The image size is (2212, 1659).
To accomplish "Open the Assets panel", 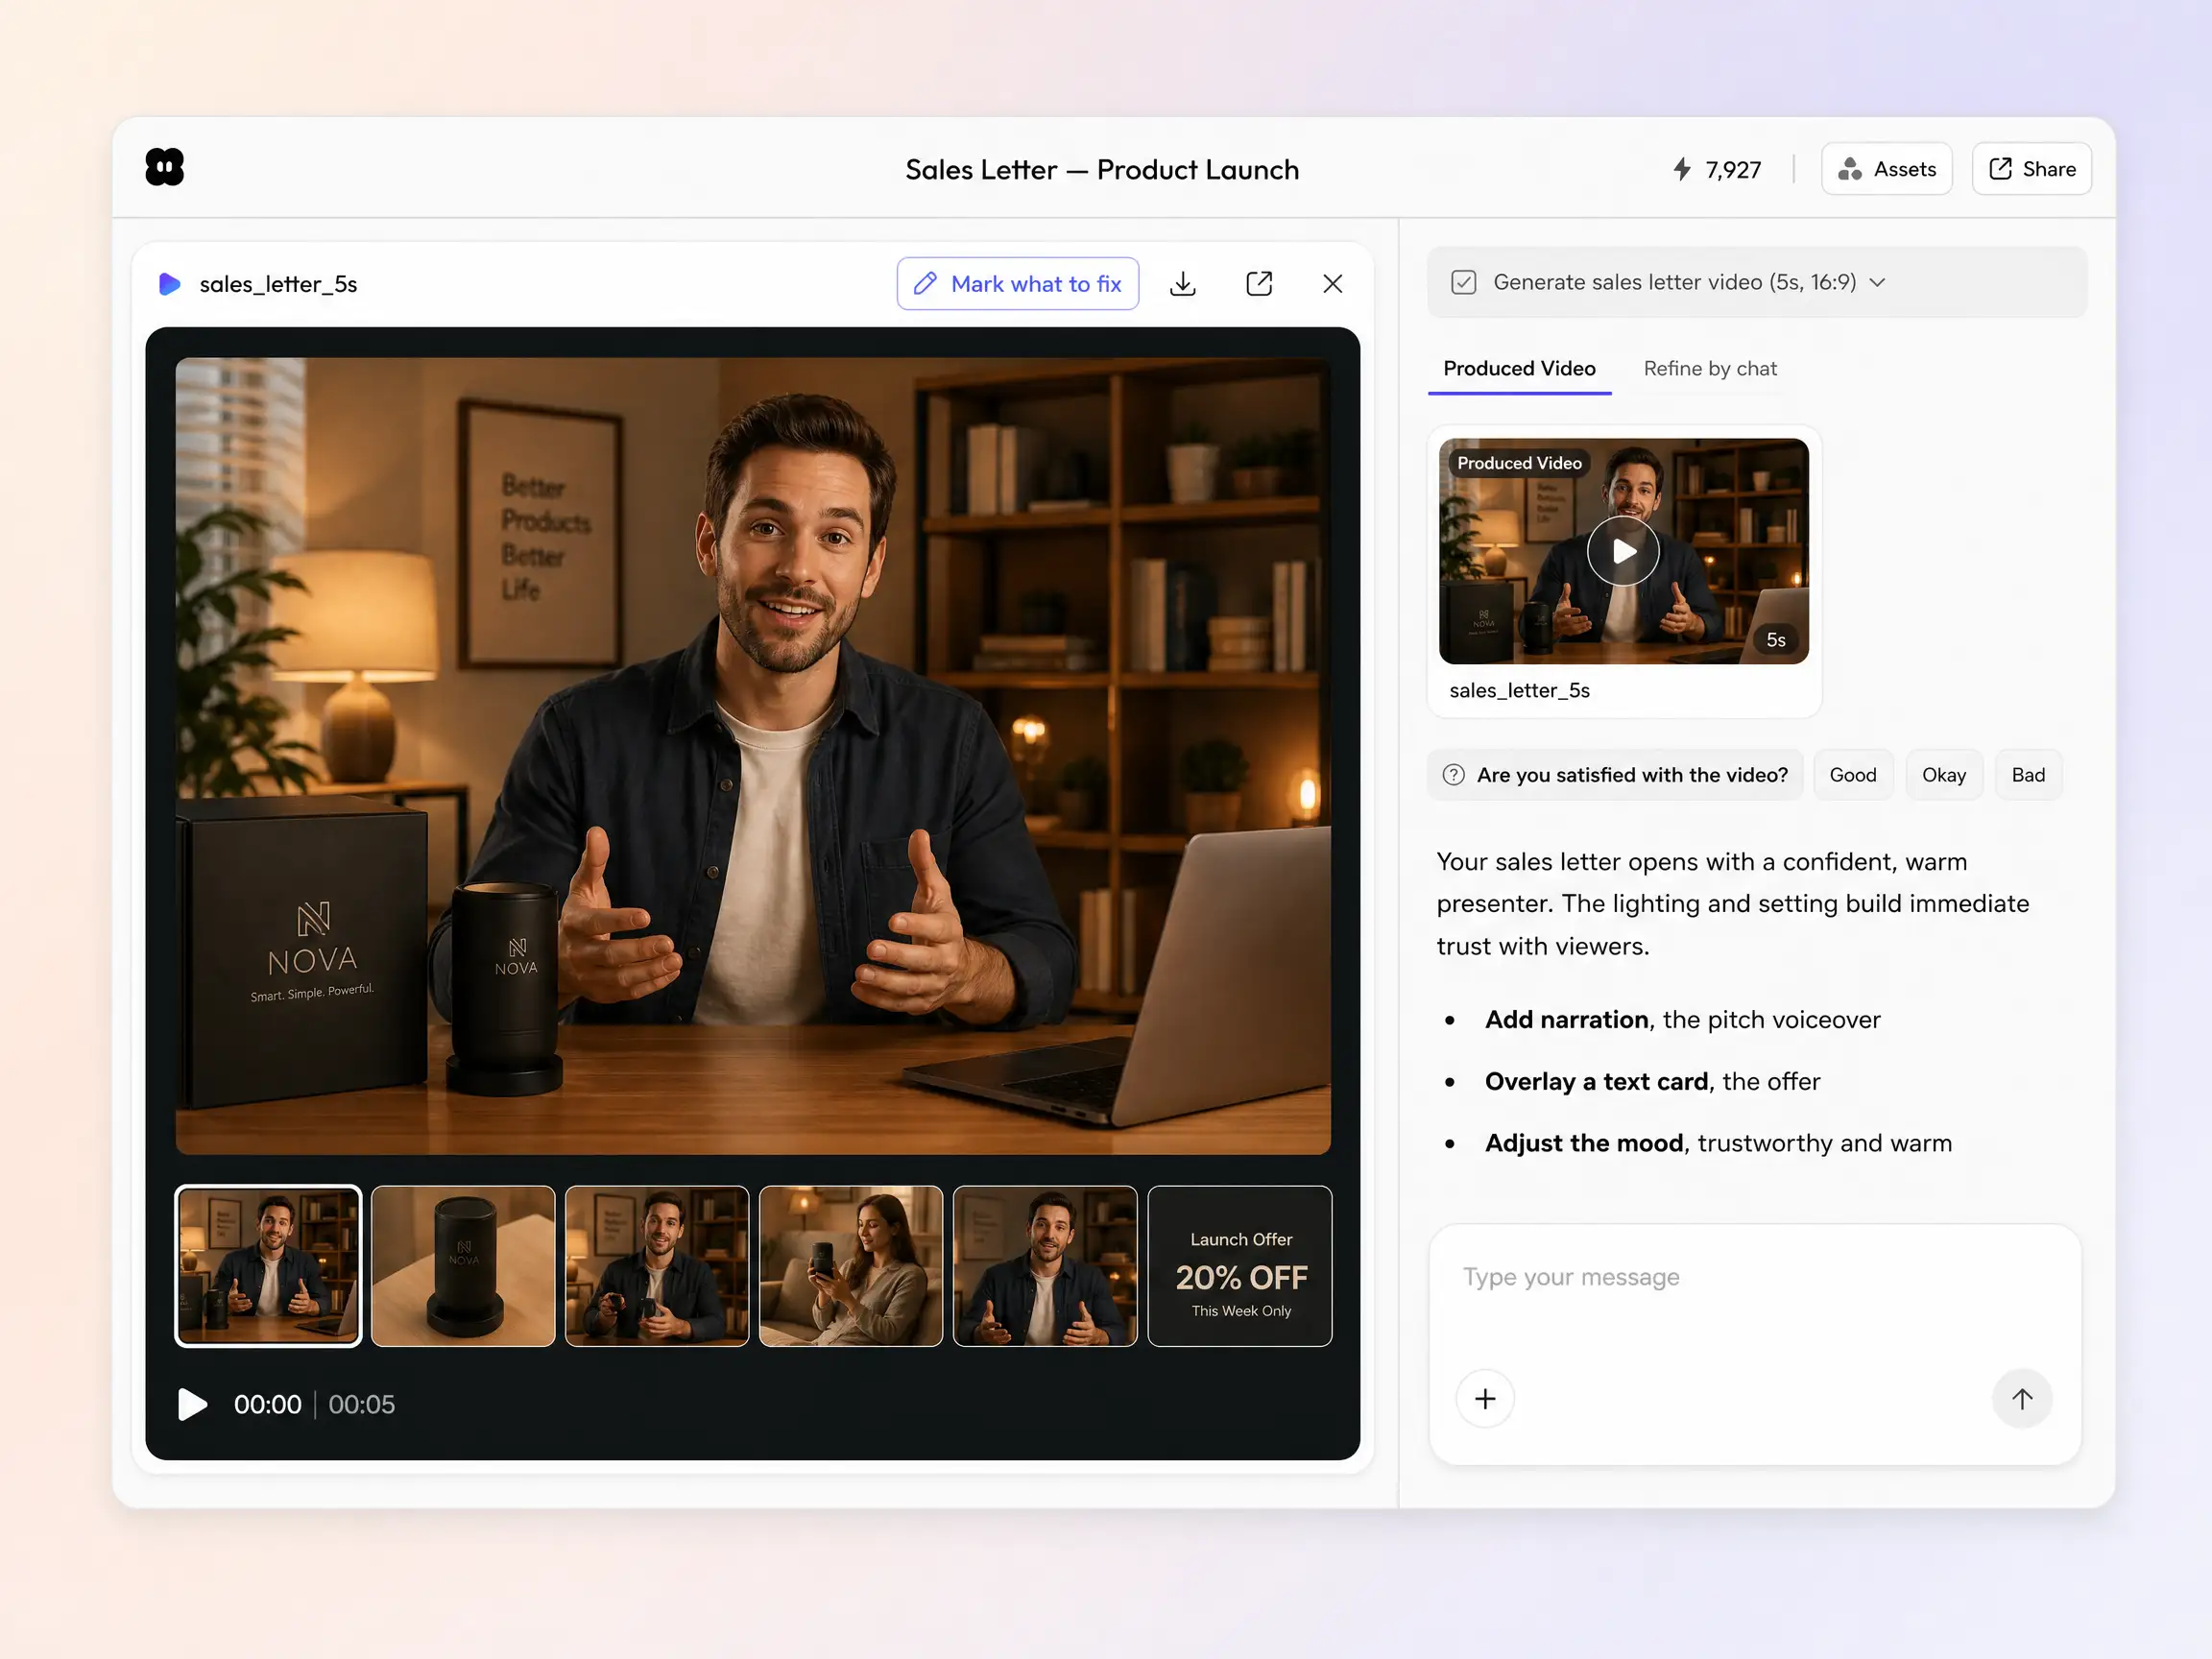I will point(1886,169).
